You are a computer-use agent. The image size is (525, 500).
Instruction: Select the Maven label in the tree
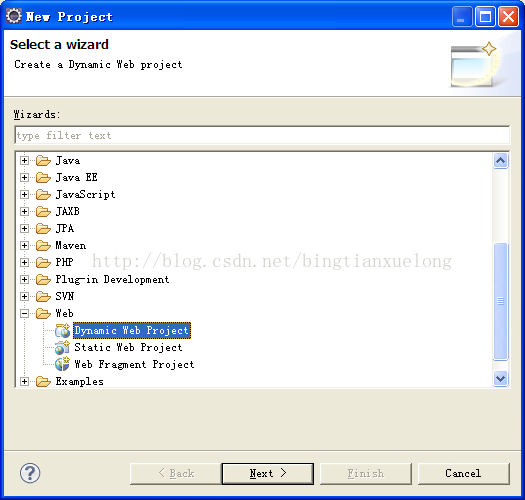coord(71,245)
